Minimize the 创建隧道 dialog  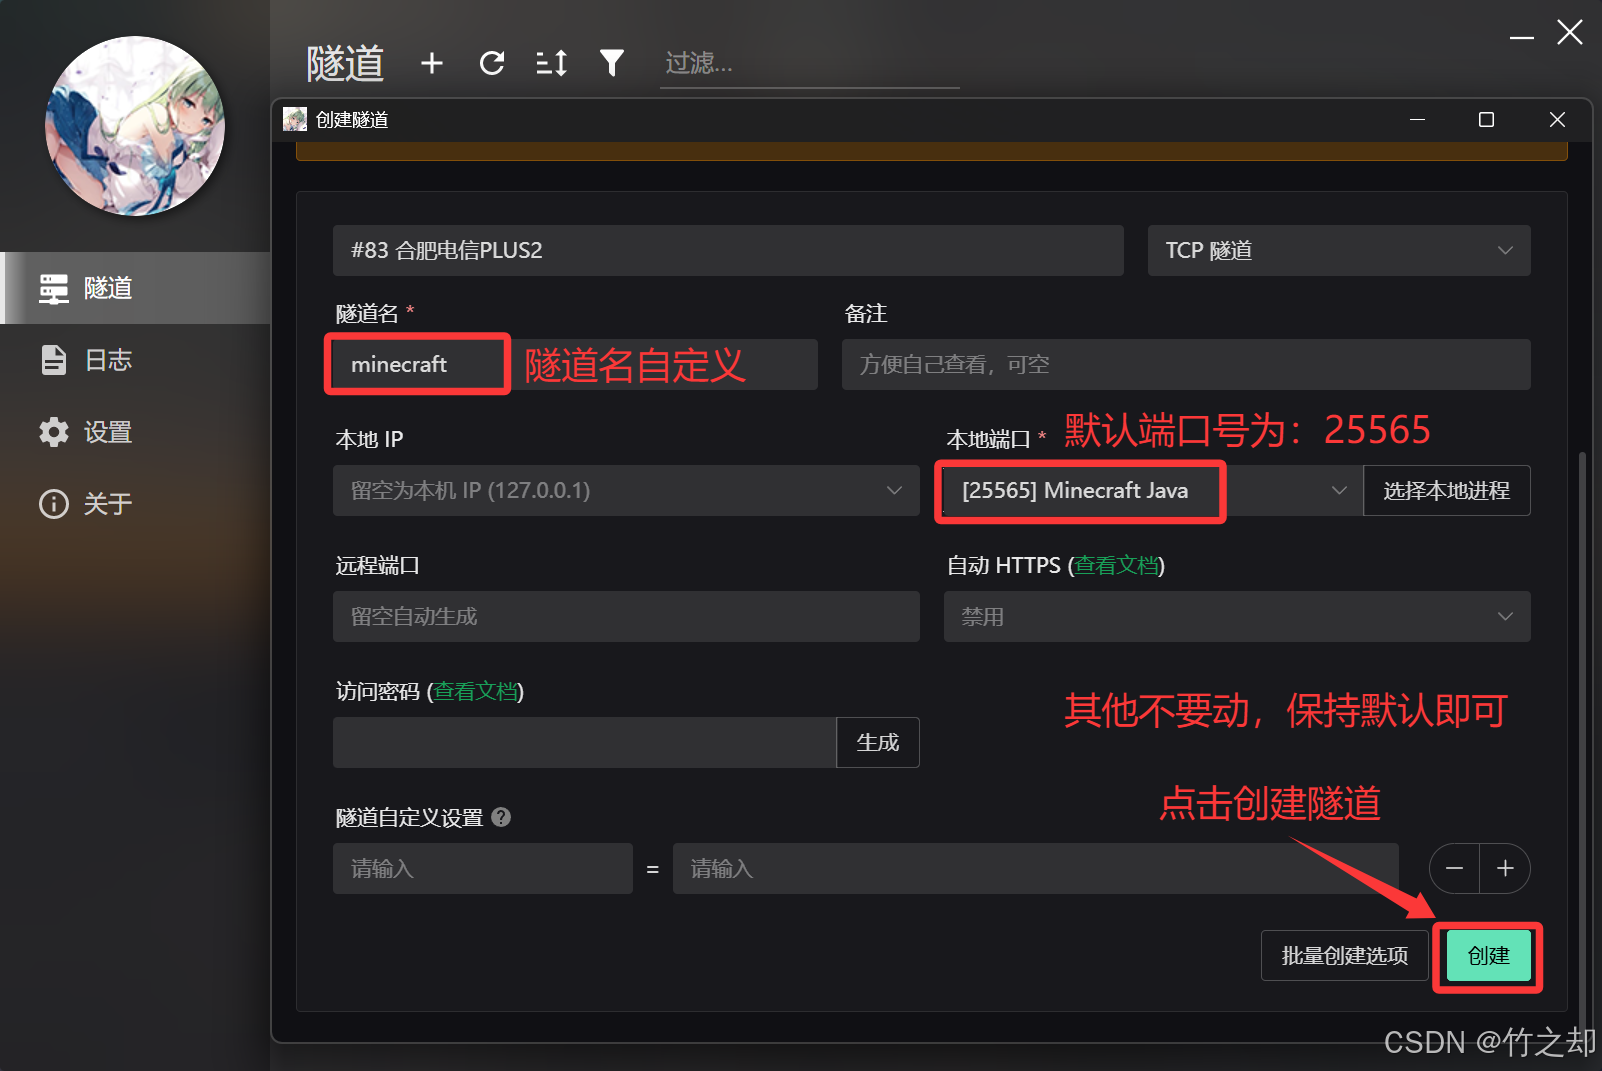pos(1417,119)
